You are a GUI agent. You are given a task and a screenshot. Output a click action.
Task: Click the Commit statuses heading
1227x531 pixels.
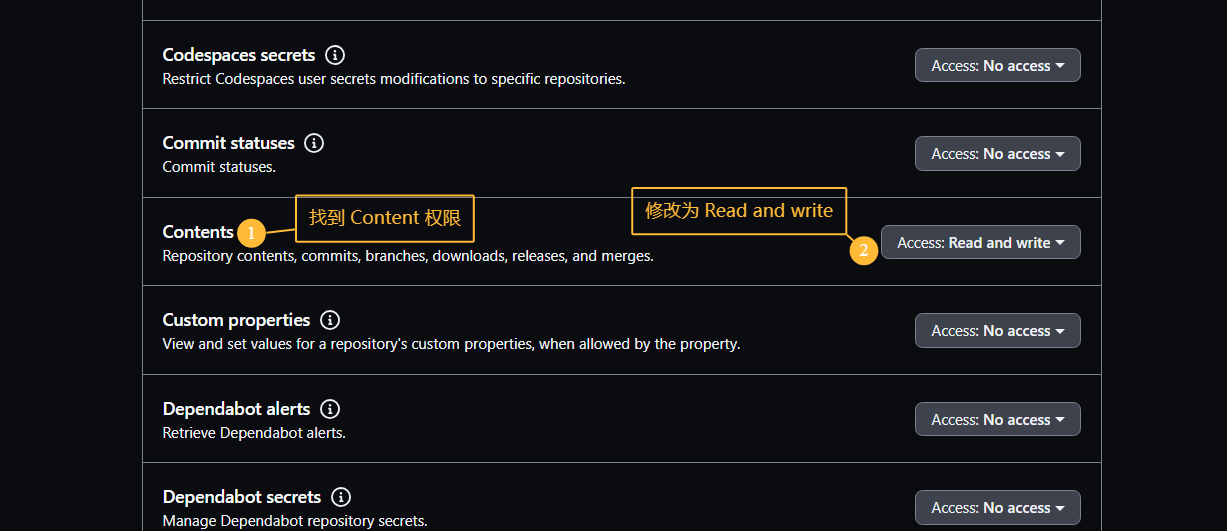point(228,143)
